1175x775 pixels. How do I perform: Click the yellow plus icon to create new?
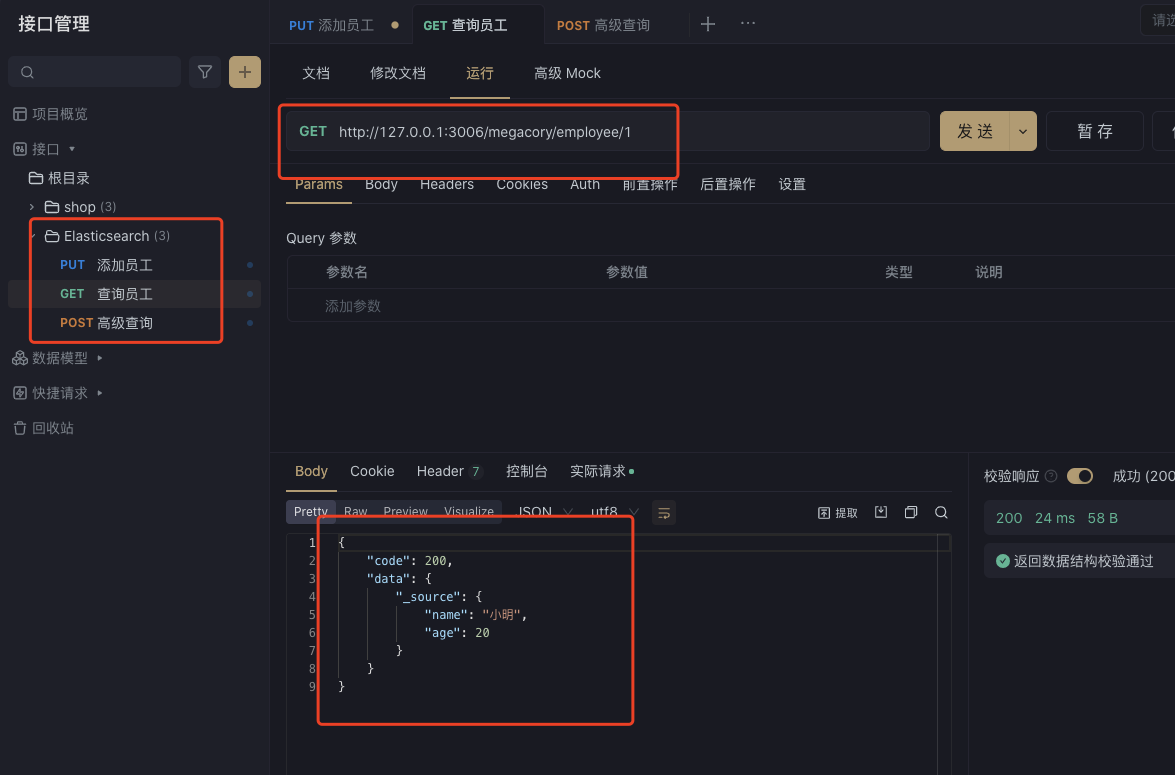point(245,72)
